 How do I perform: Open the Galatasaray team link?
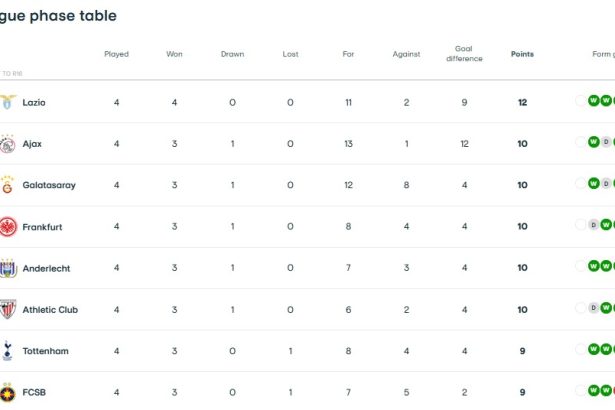click(x=49, y=185)
